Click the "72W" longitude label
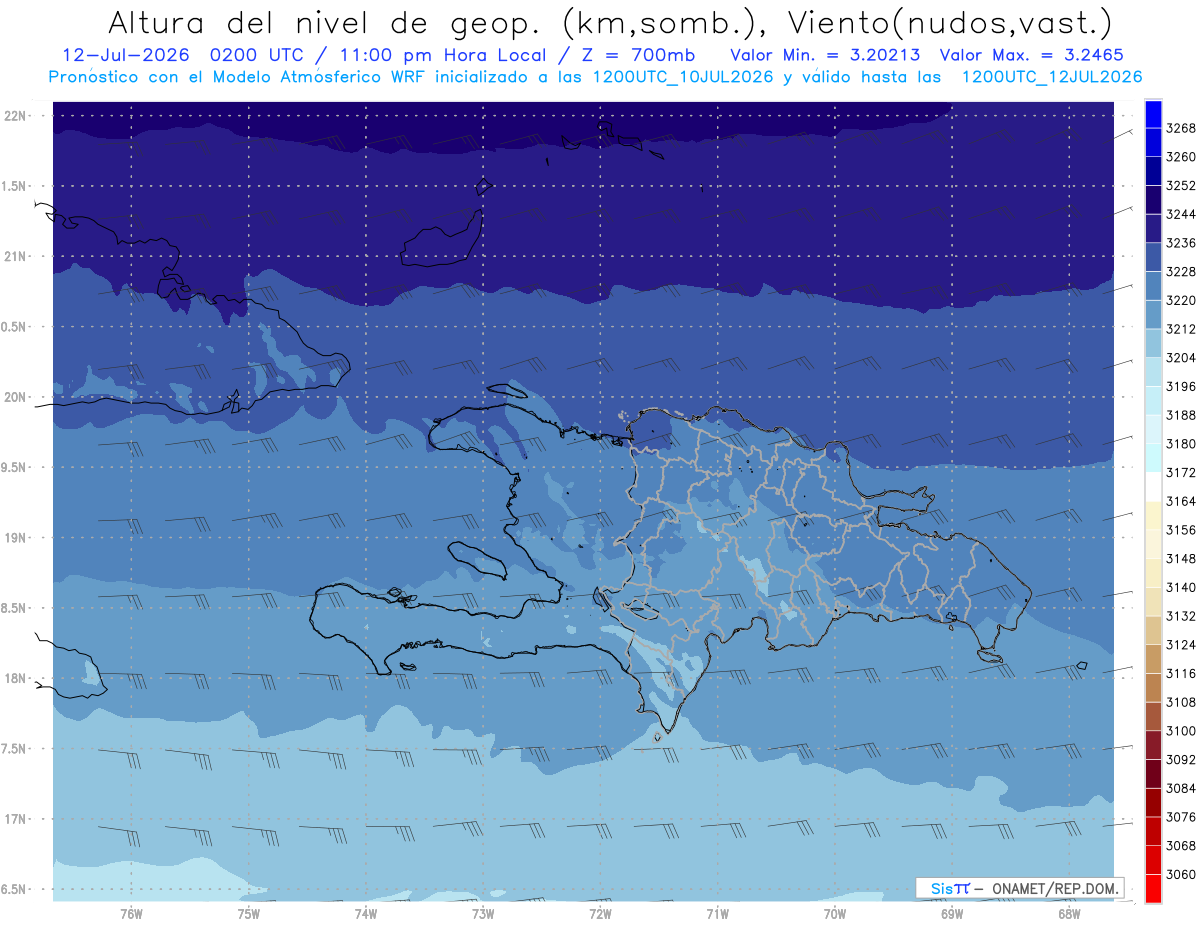The height and width of the screenshot is (927, 1200). (600, 914)
